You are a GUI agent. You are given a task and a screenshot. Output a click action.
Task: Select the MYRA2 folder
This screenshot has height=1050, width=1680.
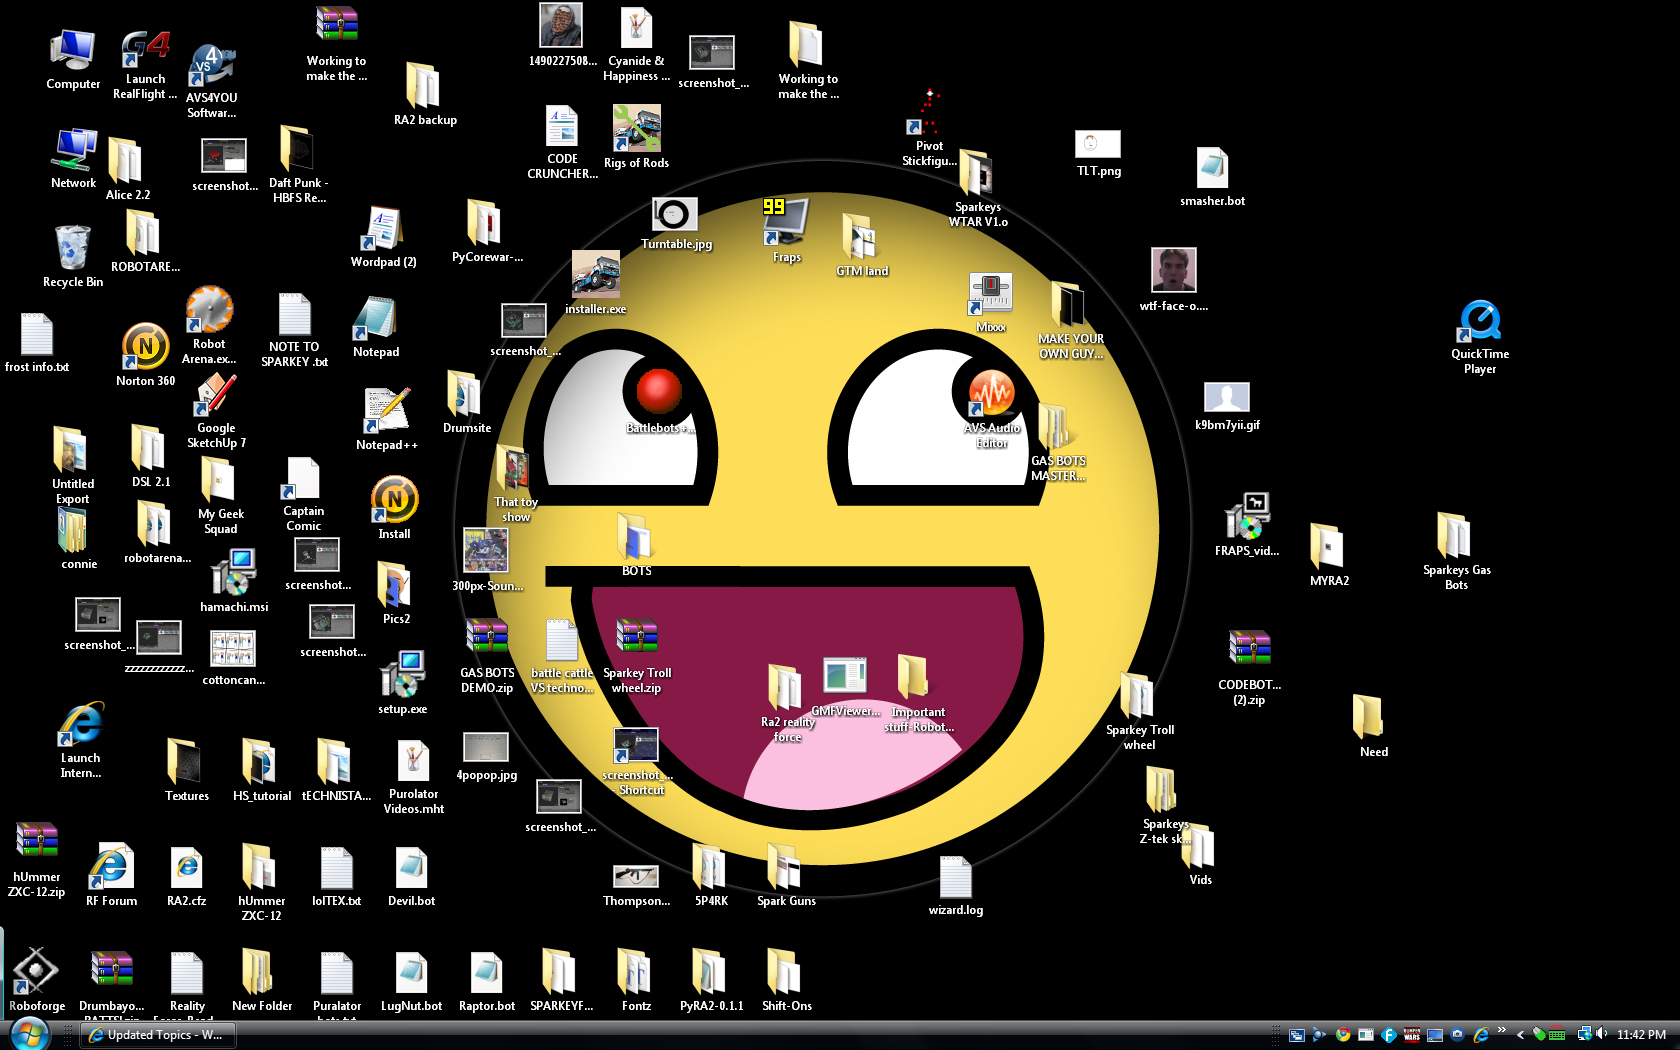1329,554
